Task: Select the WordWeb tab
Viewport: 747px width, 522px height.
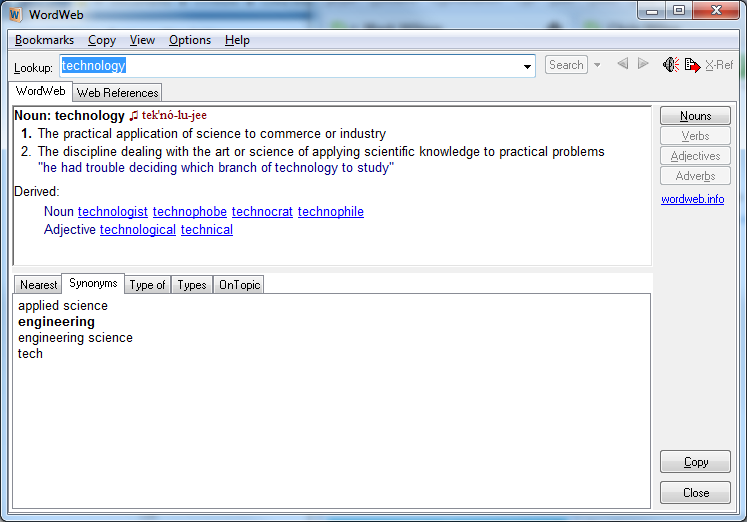Action: [x=40, y=91]
